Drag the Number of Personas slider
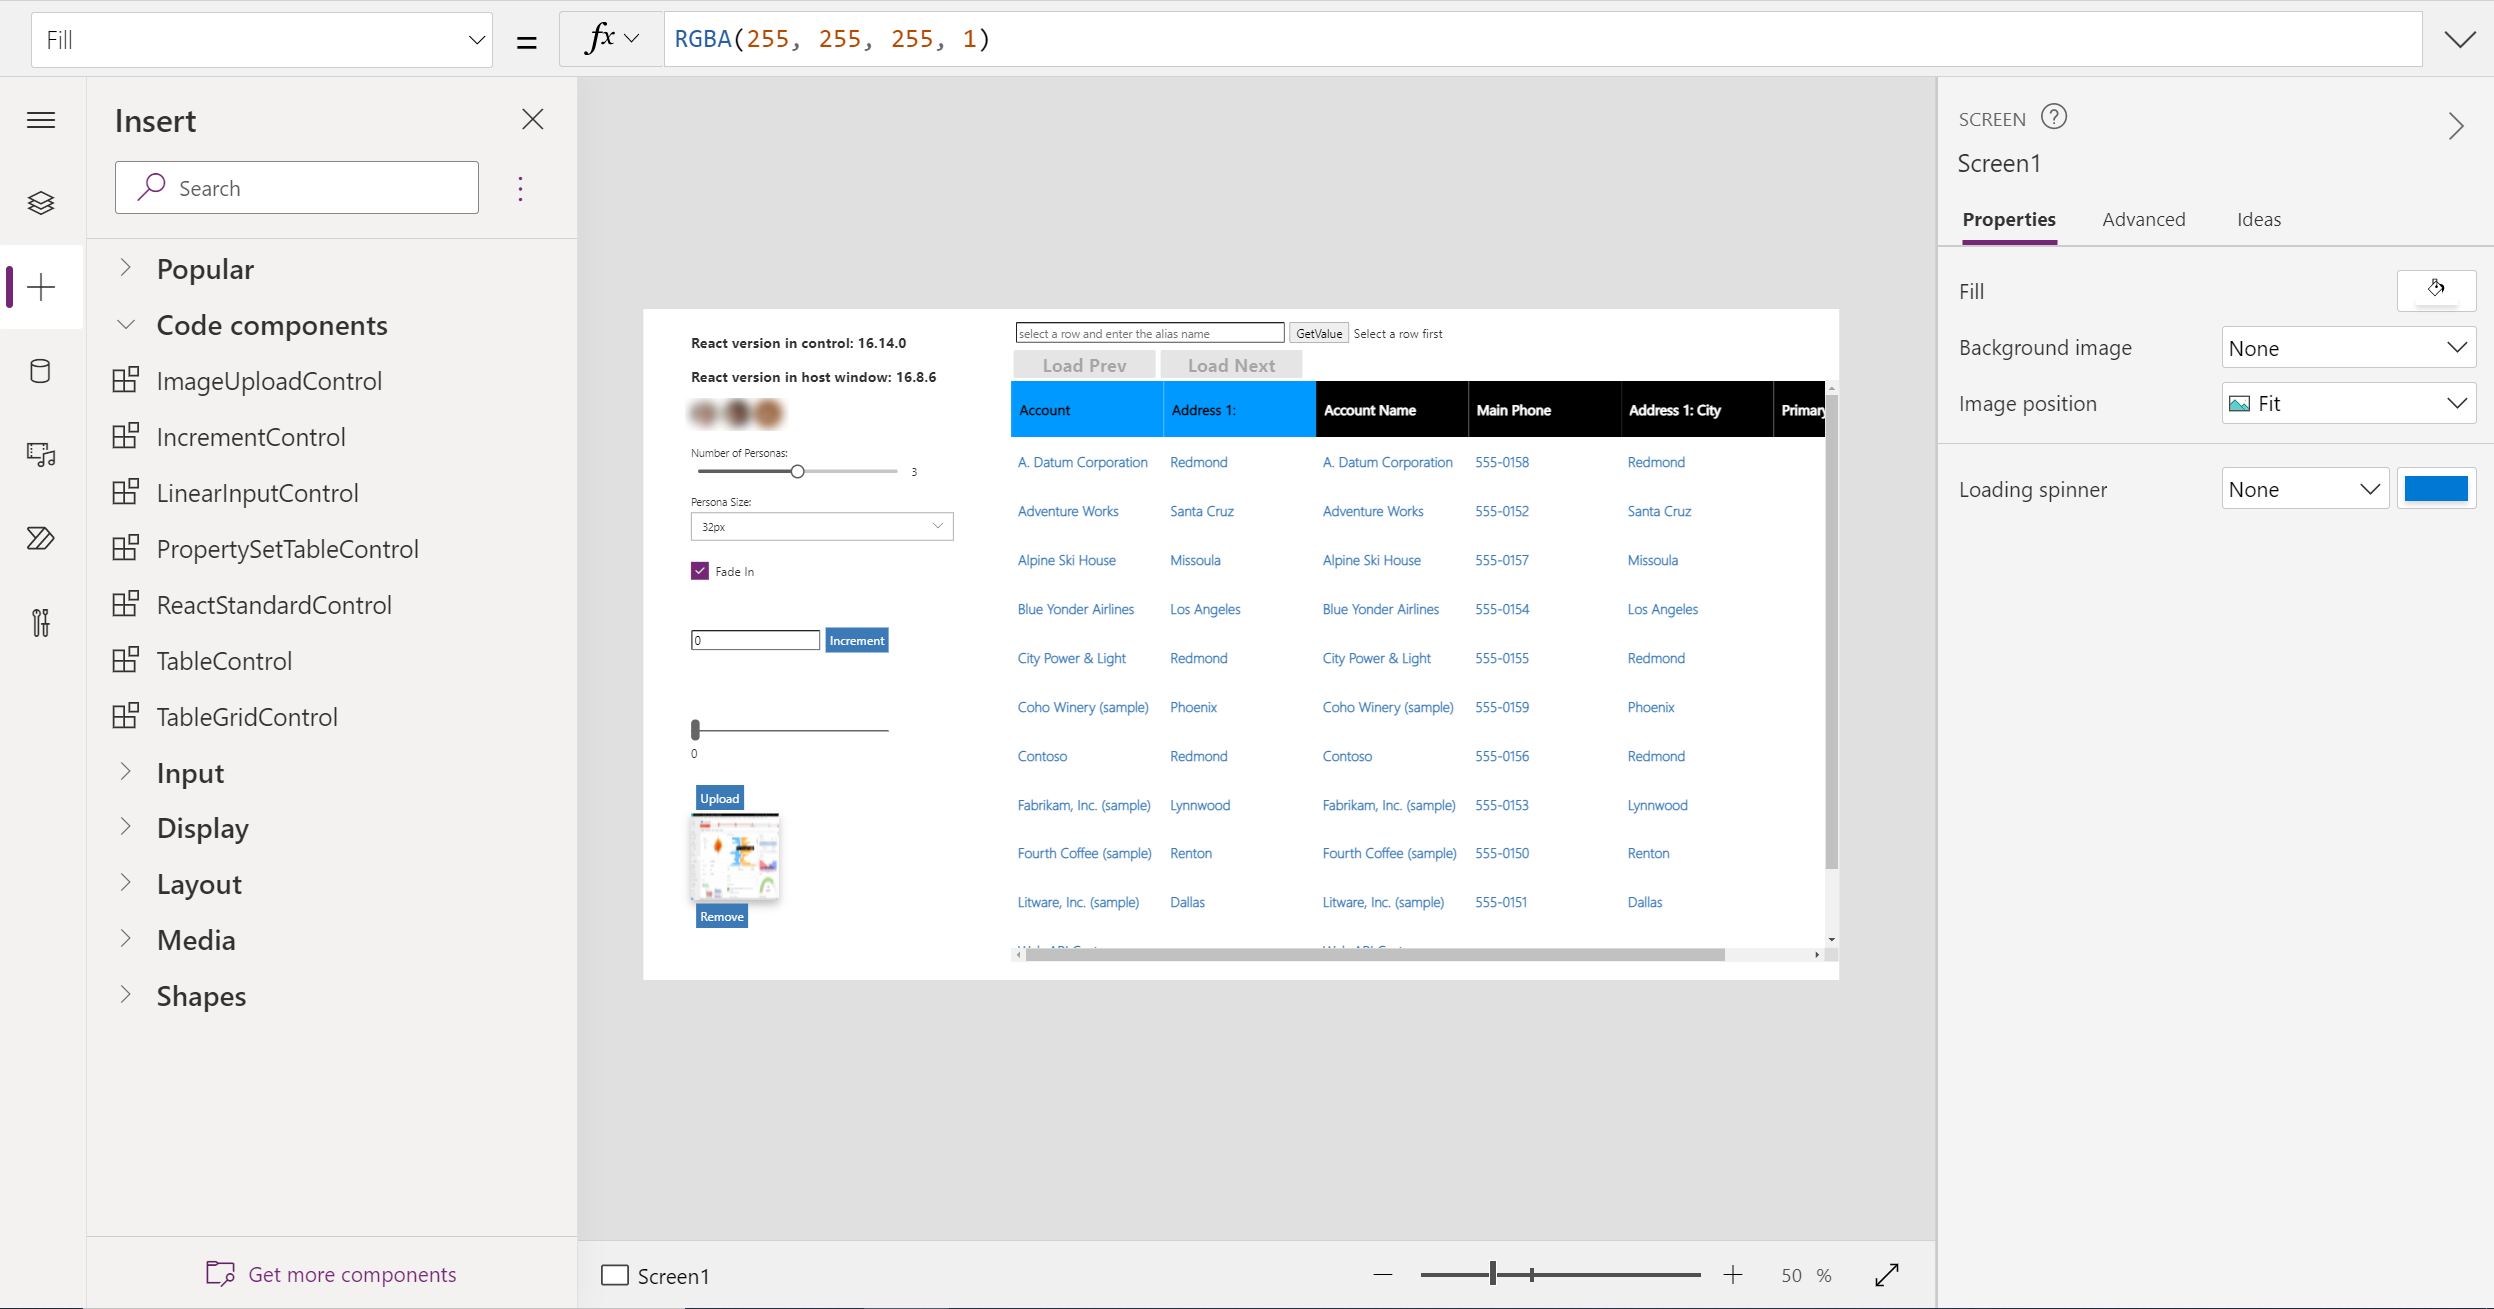Image resolution: width=2494 pixels, height=1309 pixels. pyautogui.click(x=798, y=473)
